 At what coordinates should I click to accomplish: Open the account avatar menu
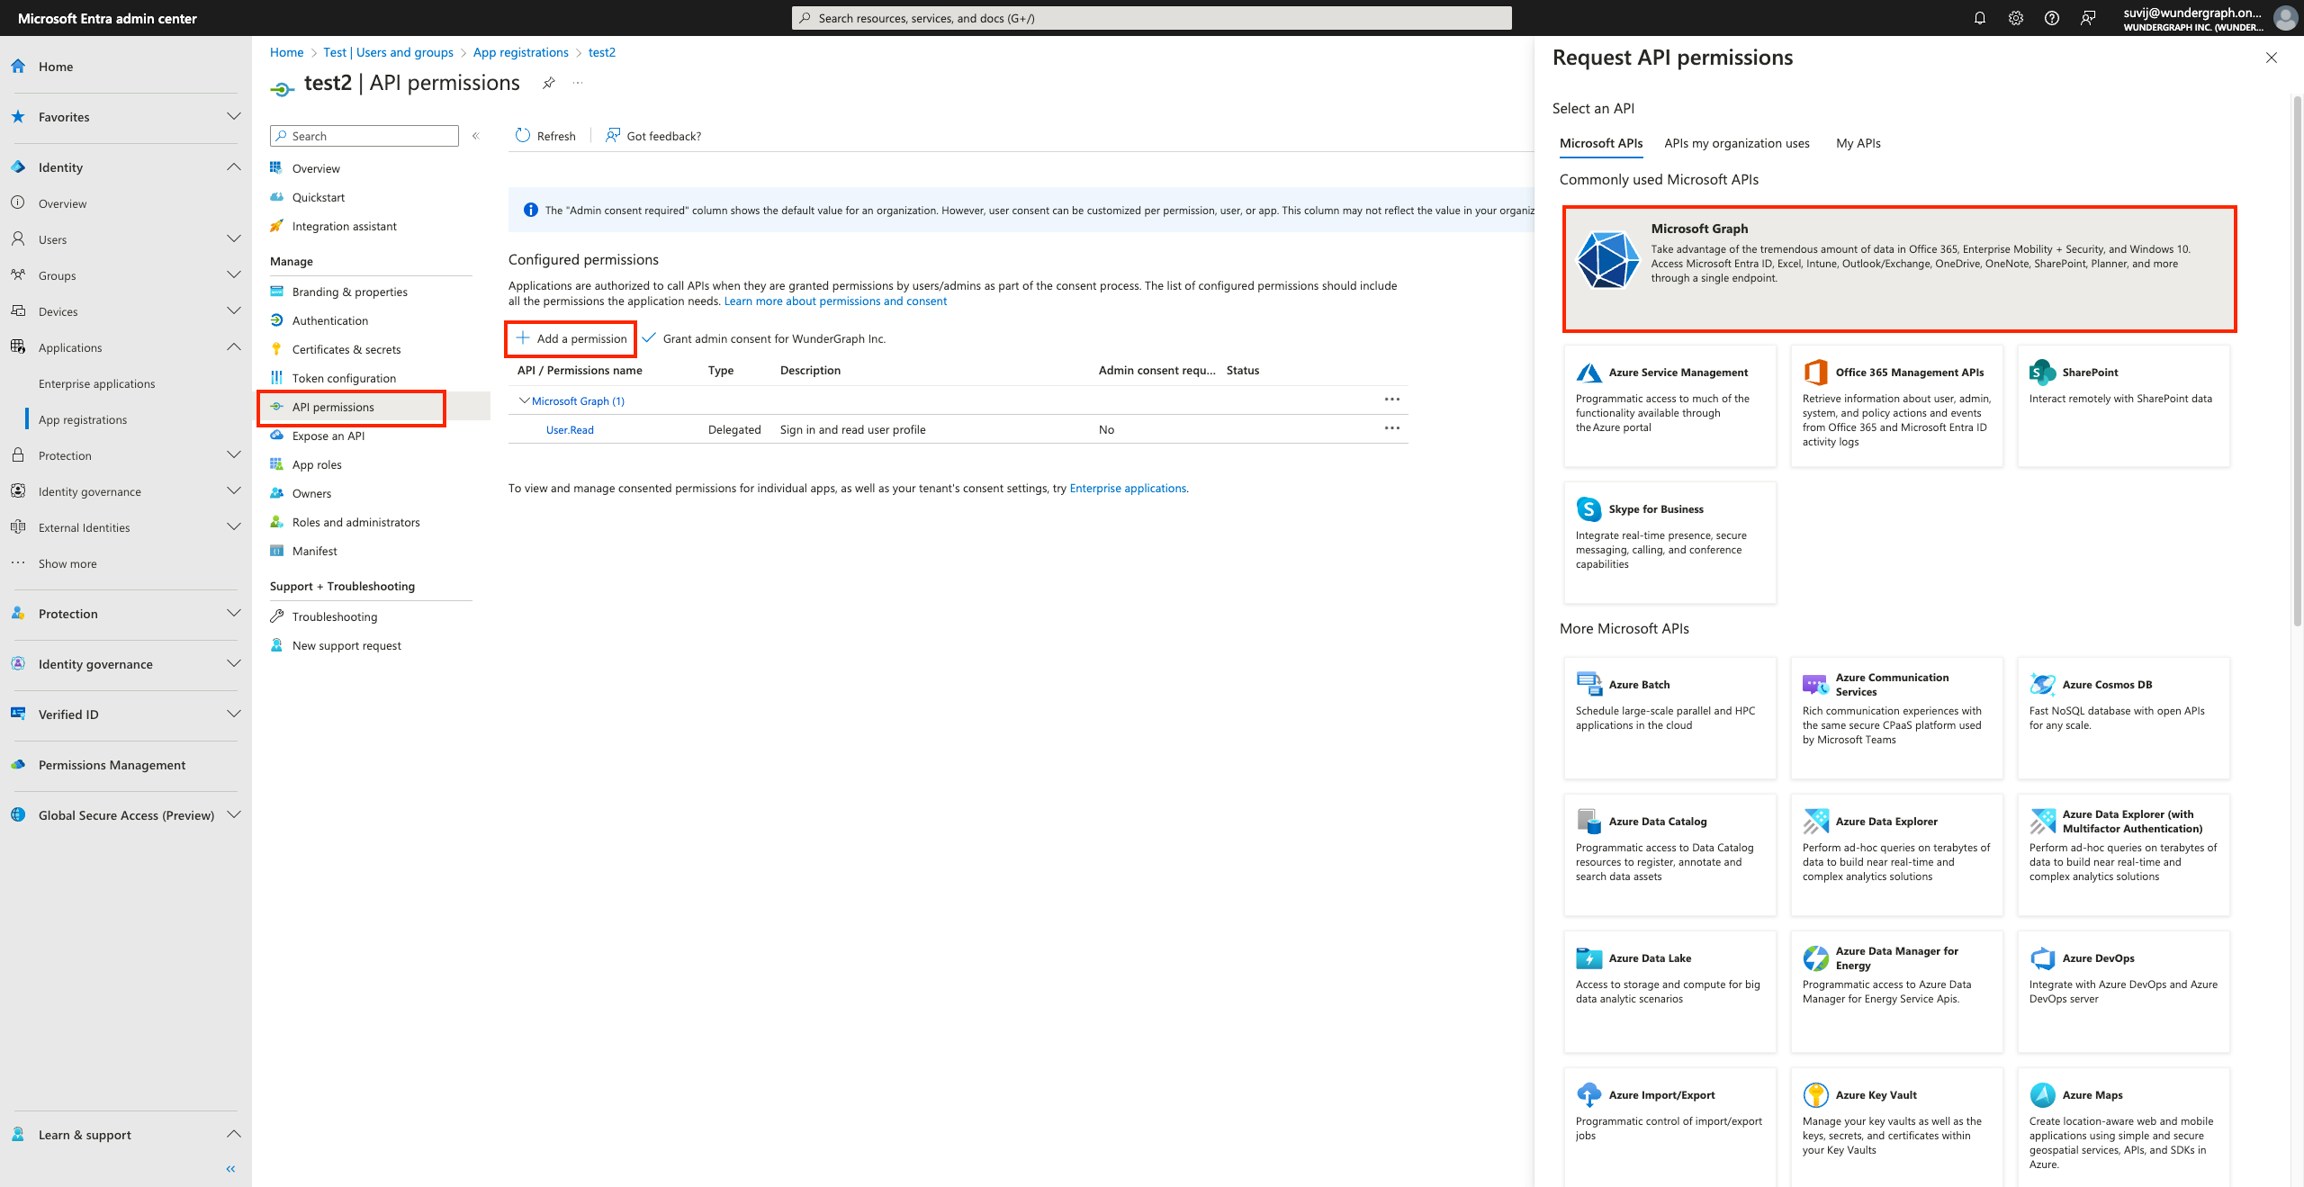click(x=2285, y=17)
